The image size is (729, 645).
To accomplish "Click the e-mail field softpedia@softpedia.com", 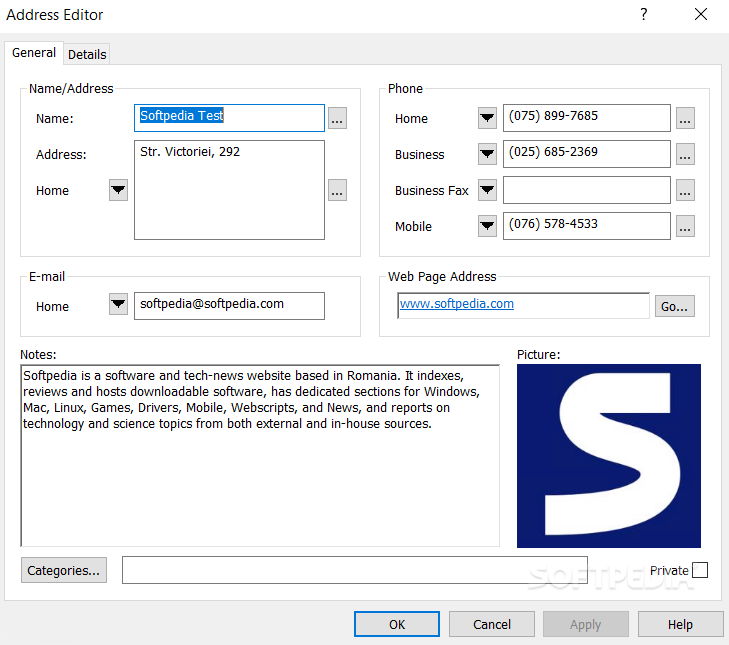I will [x=229, y=306].
